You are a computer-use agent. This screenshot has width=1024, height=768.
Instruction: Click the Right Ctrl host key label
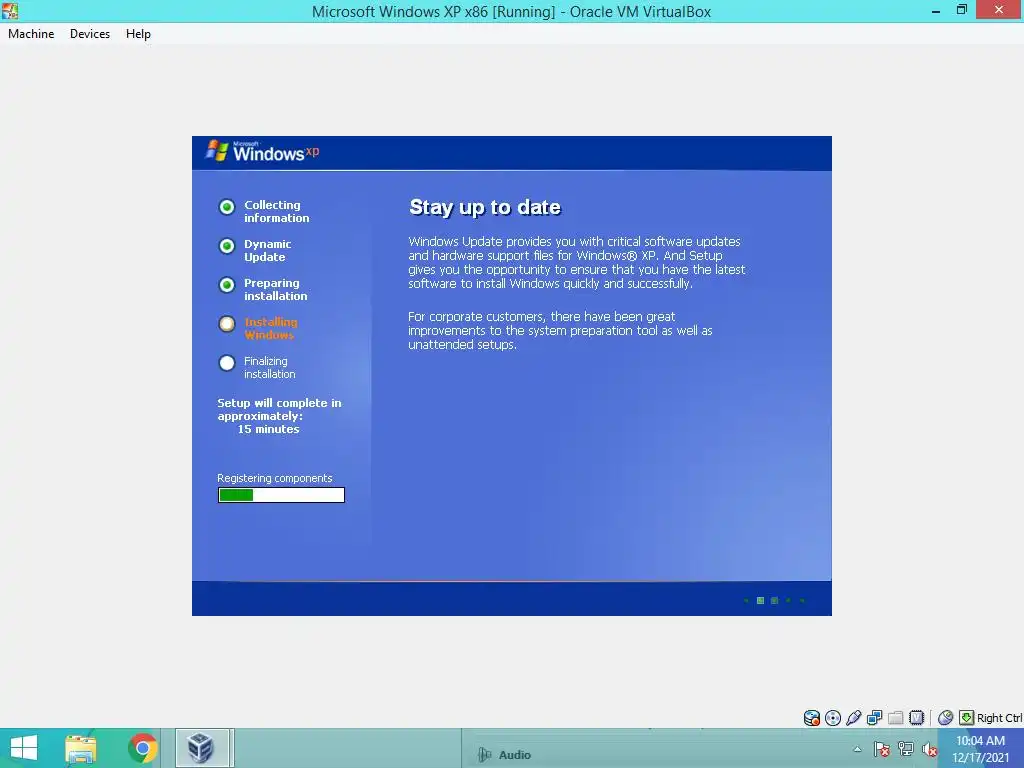pyautogui.click(x=999, y=718)
